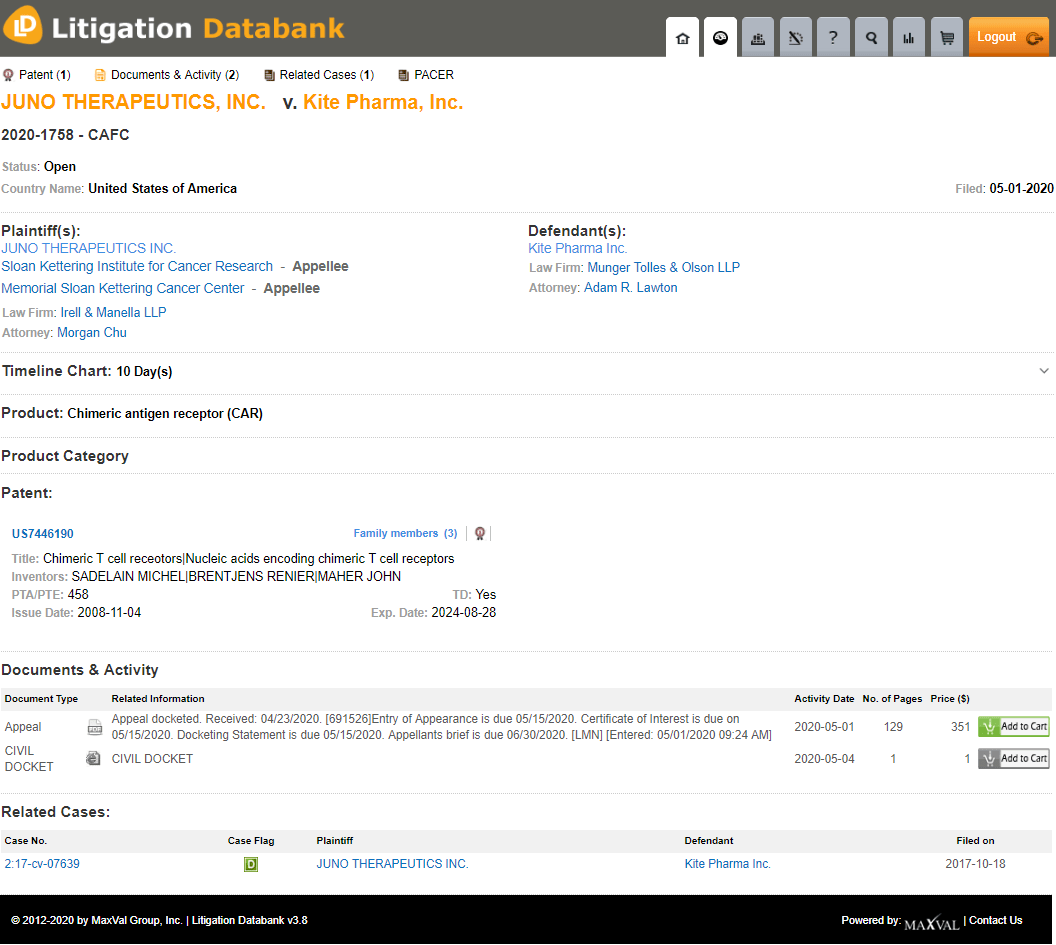Open the CIVIL DOCKET document icon
1056x945 pixels.
pos(93,759)
